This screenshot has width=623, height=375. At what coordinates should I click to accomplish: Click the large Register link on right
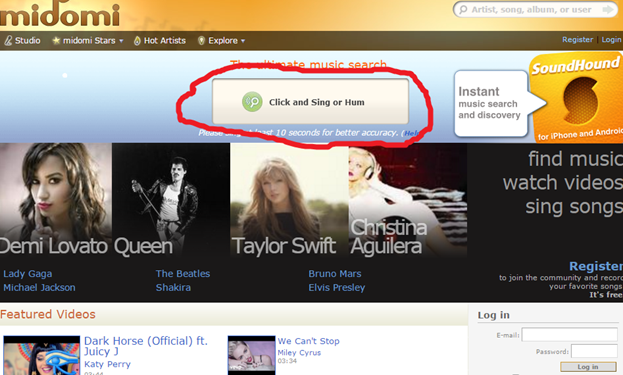[x=596, y=266]
